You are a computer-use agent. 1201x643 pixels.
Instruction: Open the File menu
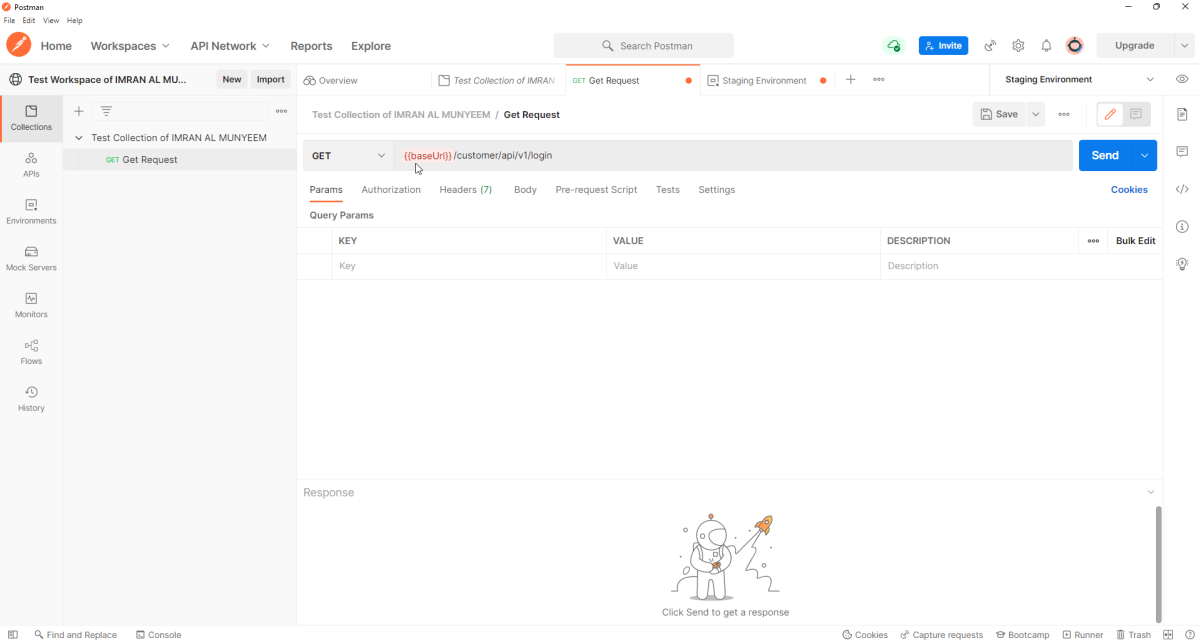(x=9, y=20)
